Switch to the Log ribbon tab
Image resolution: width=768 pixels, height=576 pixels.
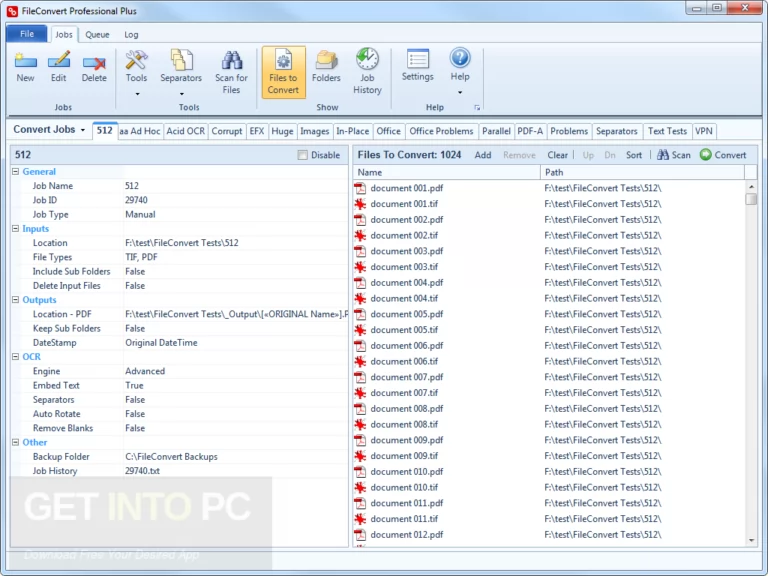(x=131, y=34)
